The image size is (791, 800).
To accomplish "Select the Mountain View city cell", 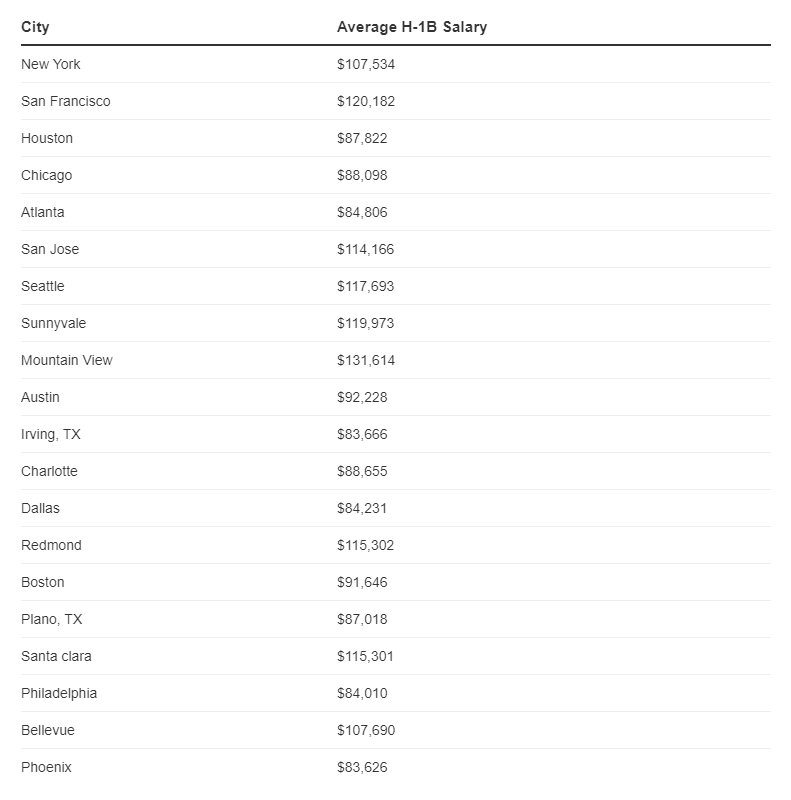I will [67, 360].
